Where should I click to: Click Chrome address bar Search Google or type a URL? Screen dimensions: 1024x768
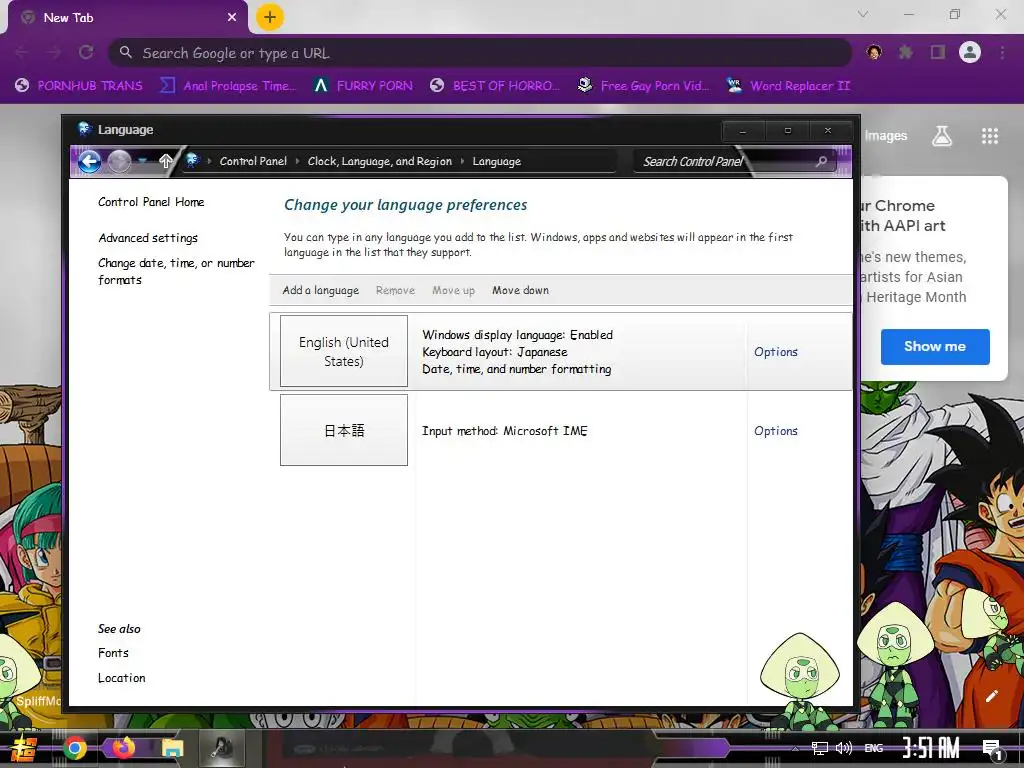(480, 53)
